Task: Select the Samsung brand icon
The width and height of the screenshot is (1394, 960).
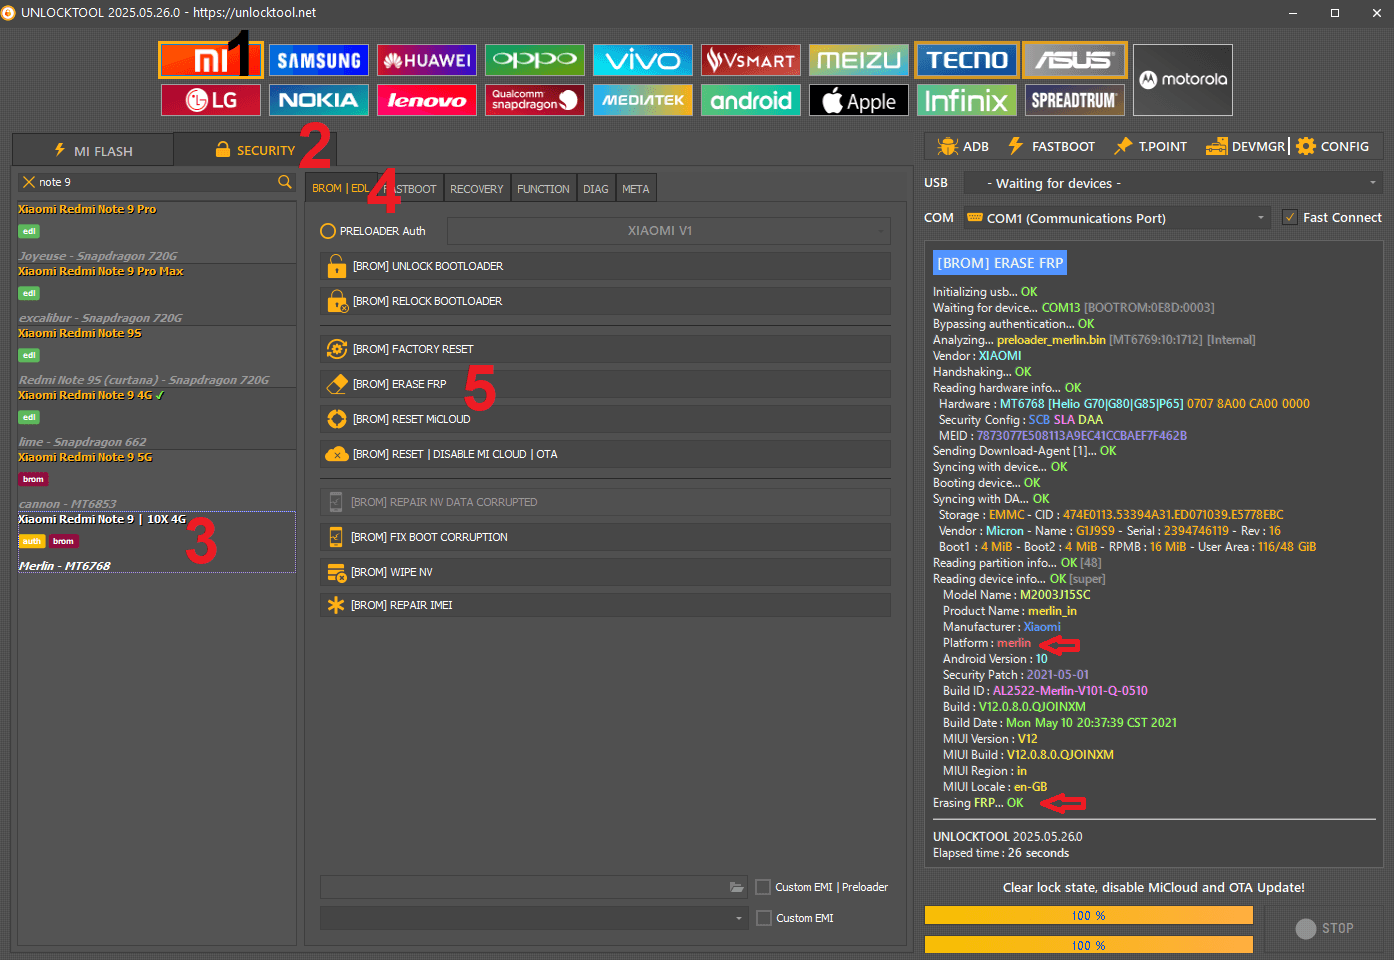Action: click(x=318, y=60)
